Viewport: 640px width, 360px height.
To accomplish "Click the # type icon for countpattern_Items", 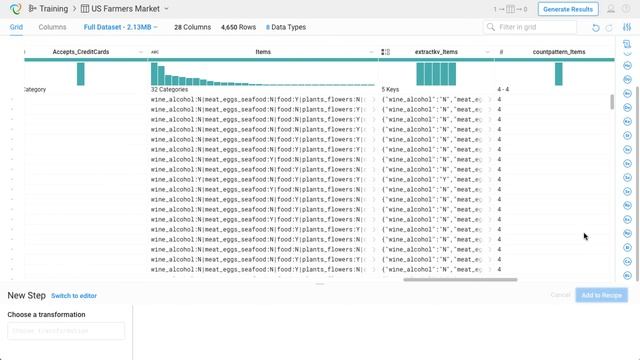I will pos(501,52).
